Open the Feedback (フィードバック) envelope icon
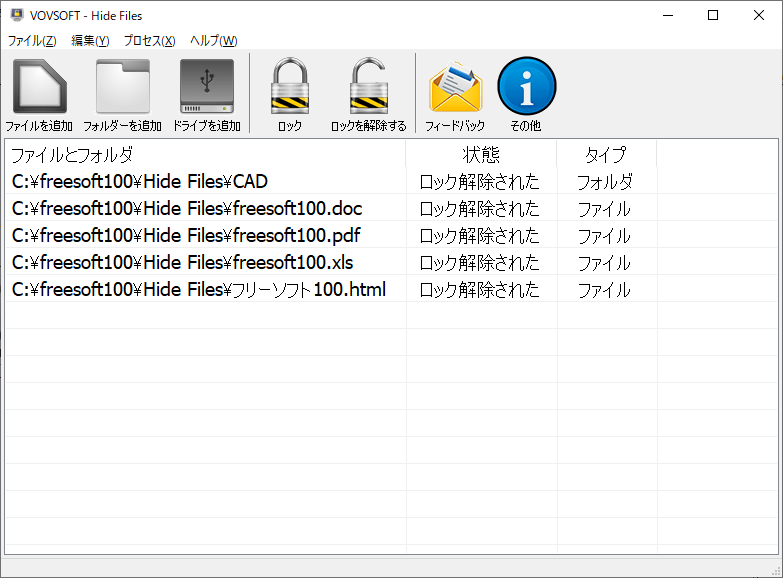 click(x=455, y=86)
